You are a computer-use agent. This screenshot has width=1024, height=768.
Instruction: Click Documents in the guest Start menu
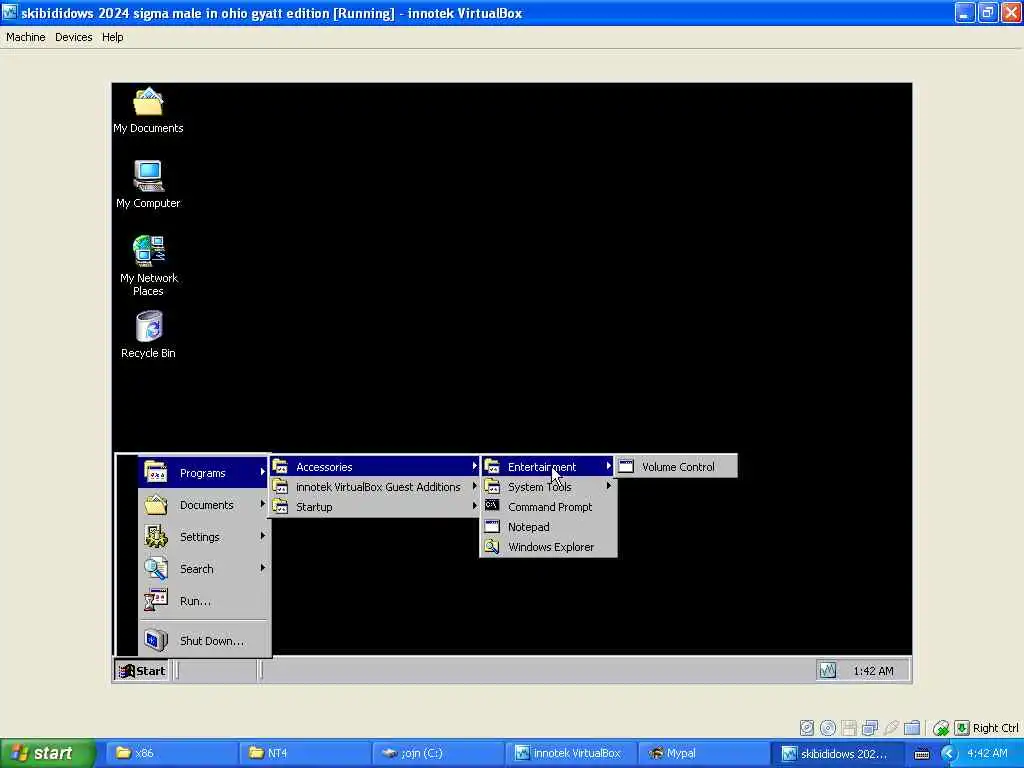tap(204, 505)
